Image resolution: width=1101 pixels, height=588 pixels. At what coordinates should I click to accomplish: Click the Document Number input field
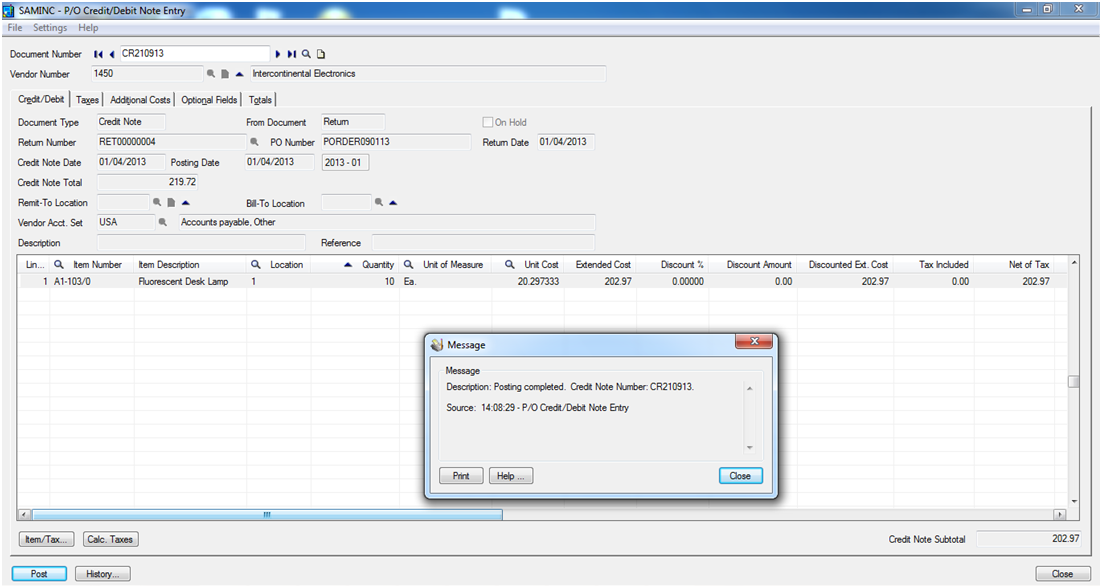(194, 54)
